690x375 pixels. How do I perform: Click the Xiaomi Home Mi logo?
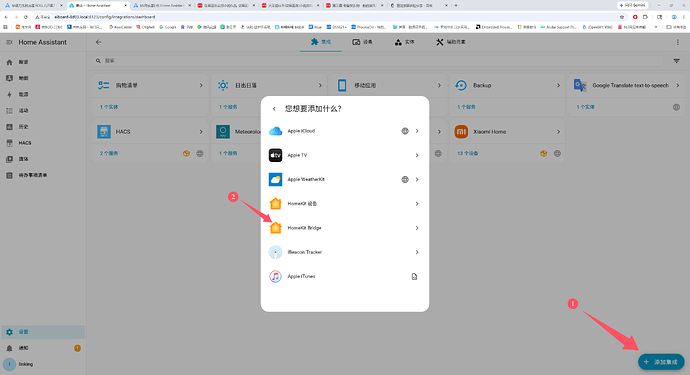(461, 132)
